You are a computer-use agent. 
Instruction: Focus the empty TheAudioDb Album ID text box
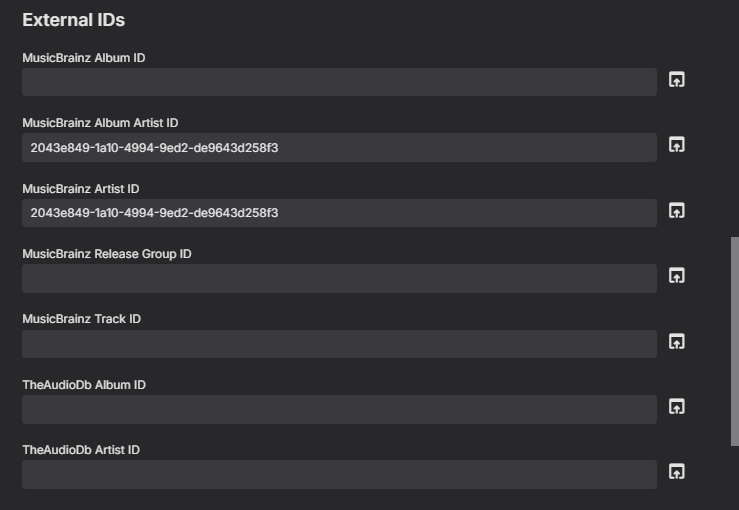[x=339, y=409]
